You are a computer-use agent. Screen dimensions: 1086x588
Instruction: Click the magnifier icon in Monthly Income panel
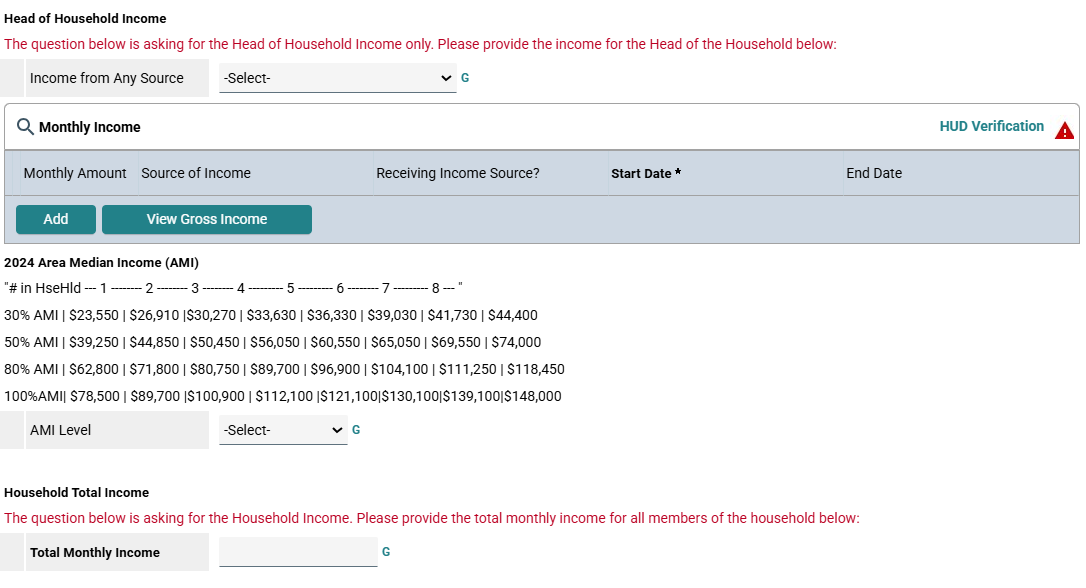click(x=26, y=127)
